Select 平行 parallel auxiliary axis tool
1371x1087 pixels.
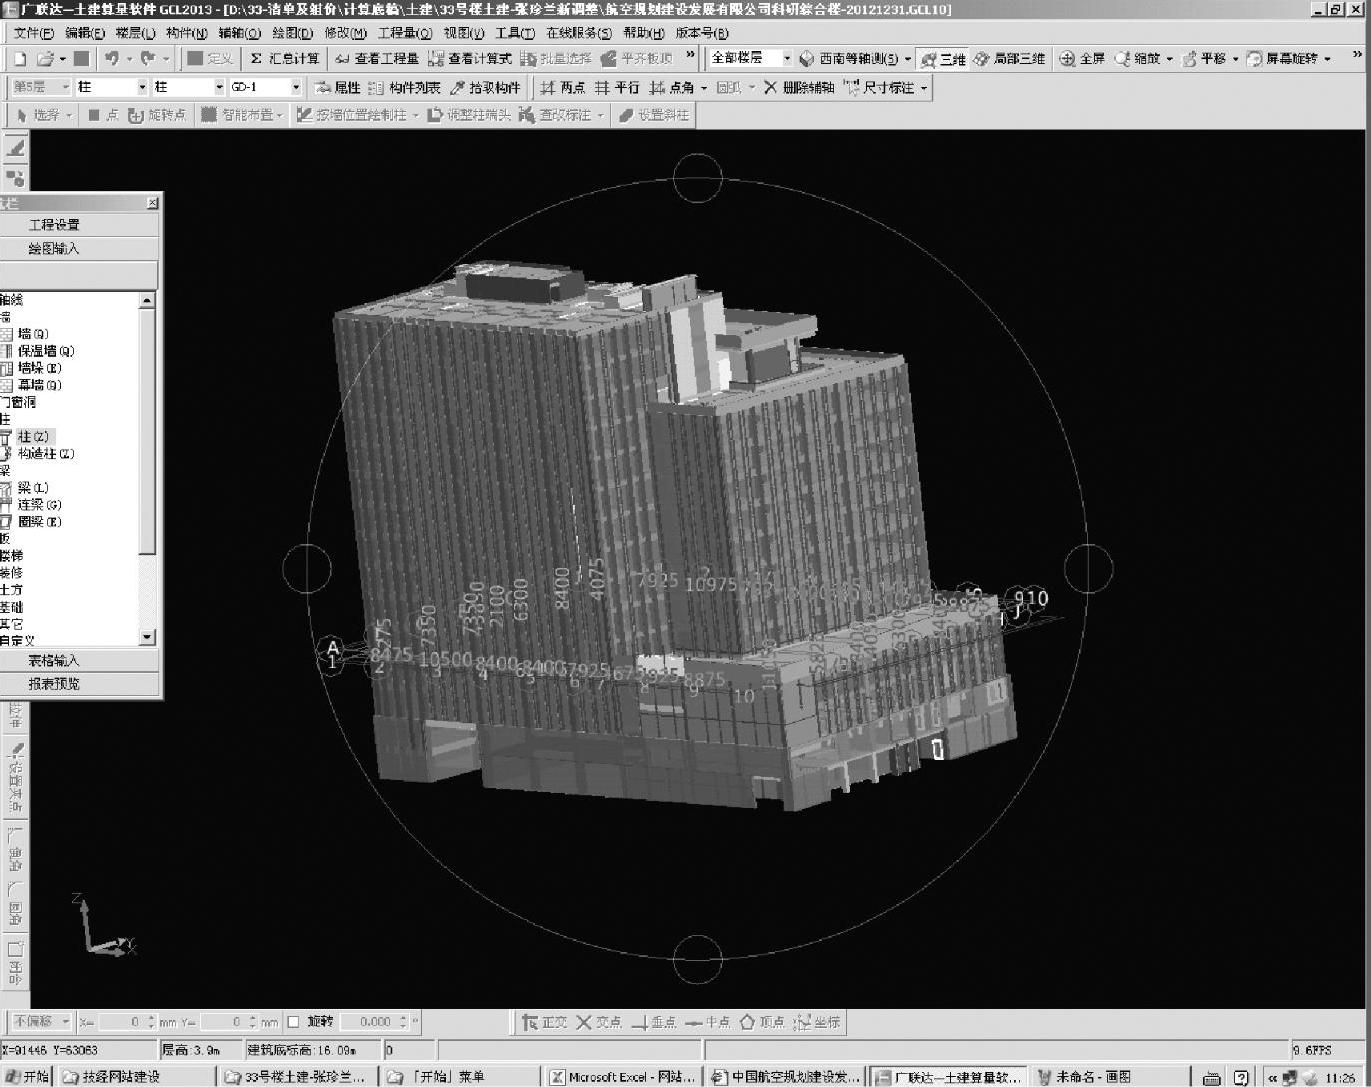[617, 88]
